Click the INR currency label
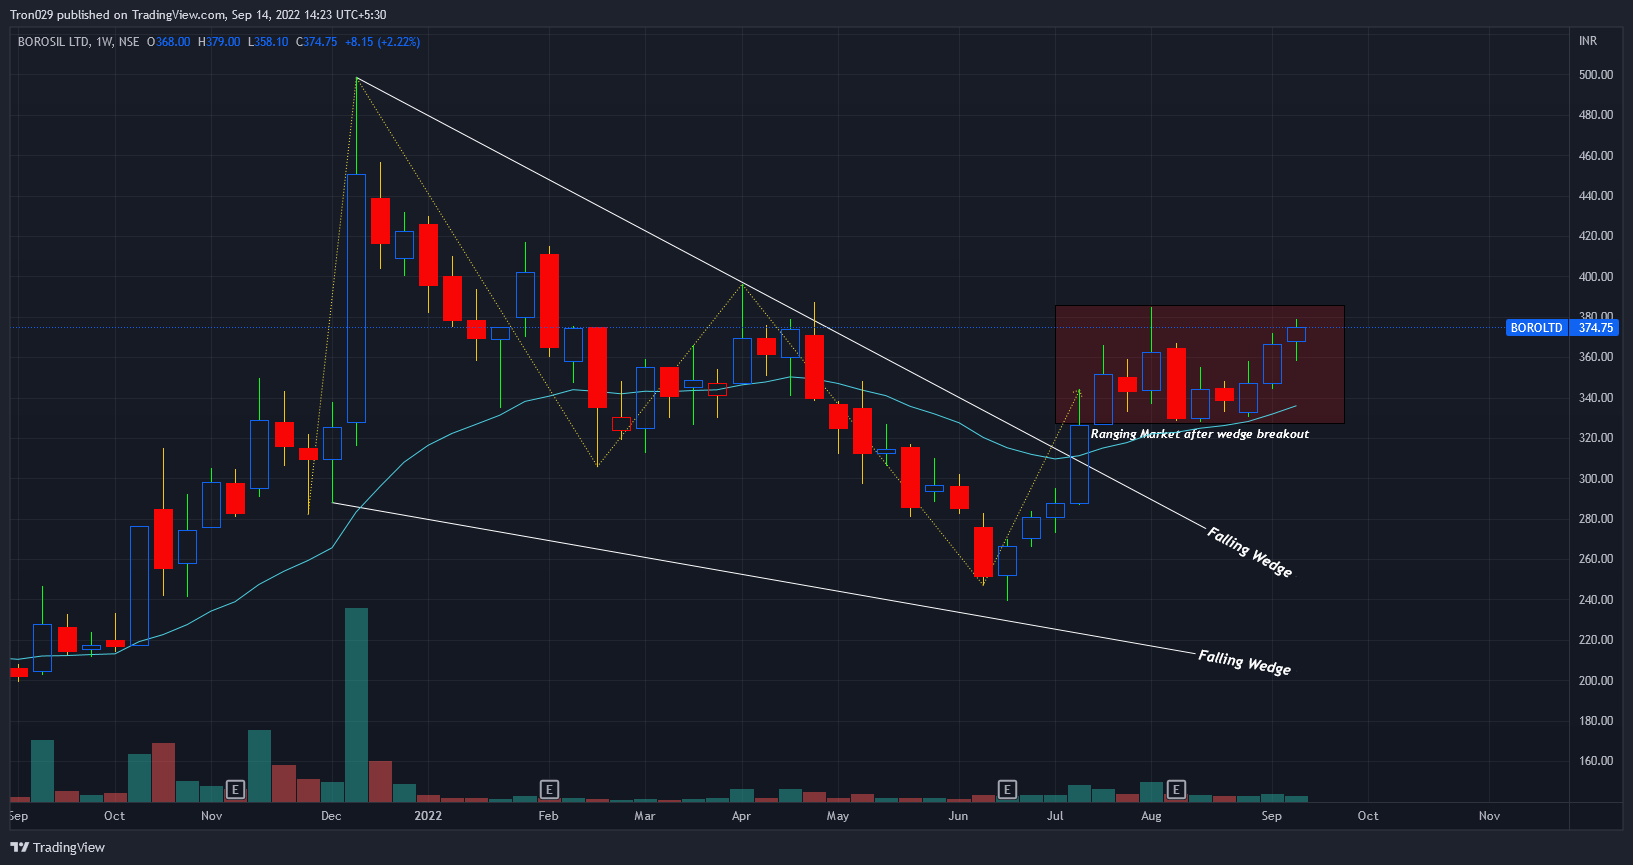This screenshot has width=1633, height=865. coord(1588,41)
